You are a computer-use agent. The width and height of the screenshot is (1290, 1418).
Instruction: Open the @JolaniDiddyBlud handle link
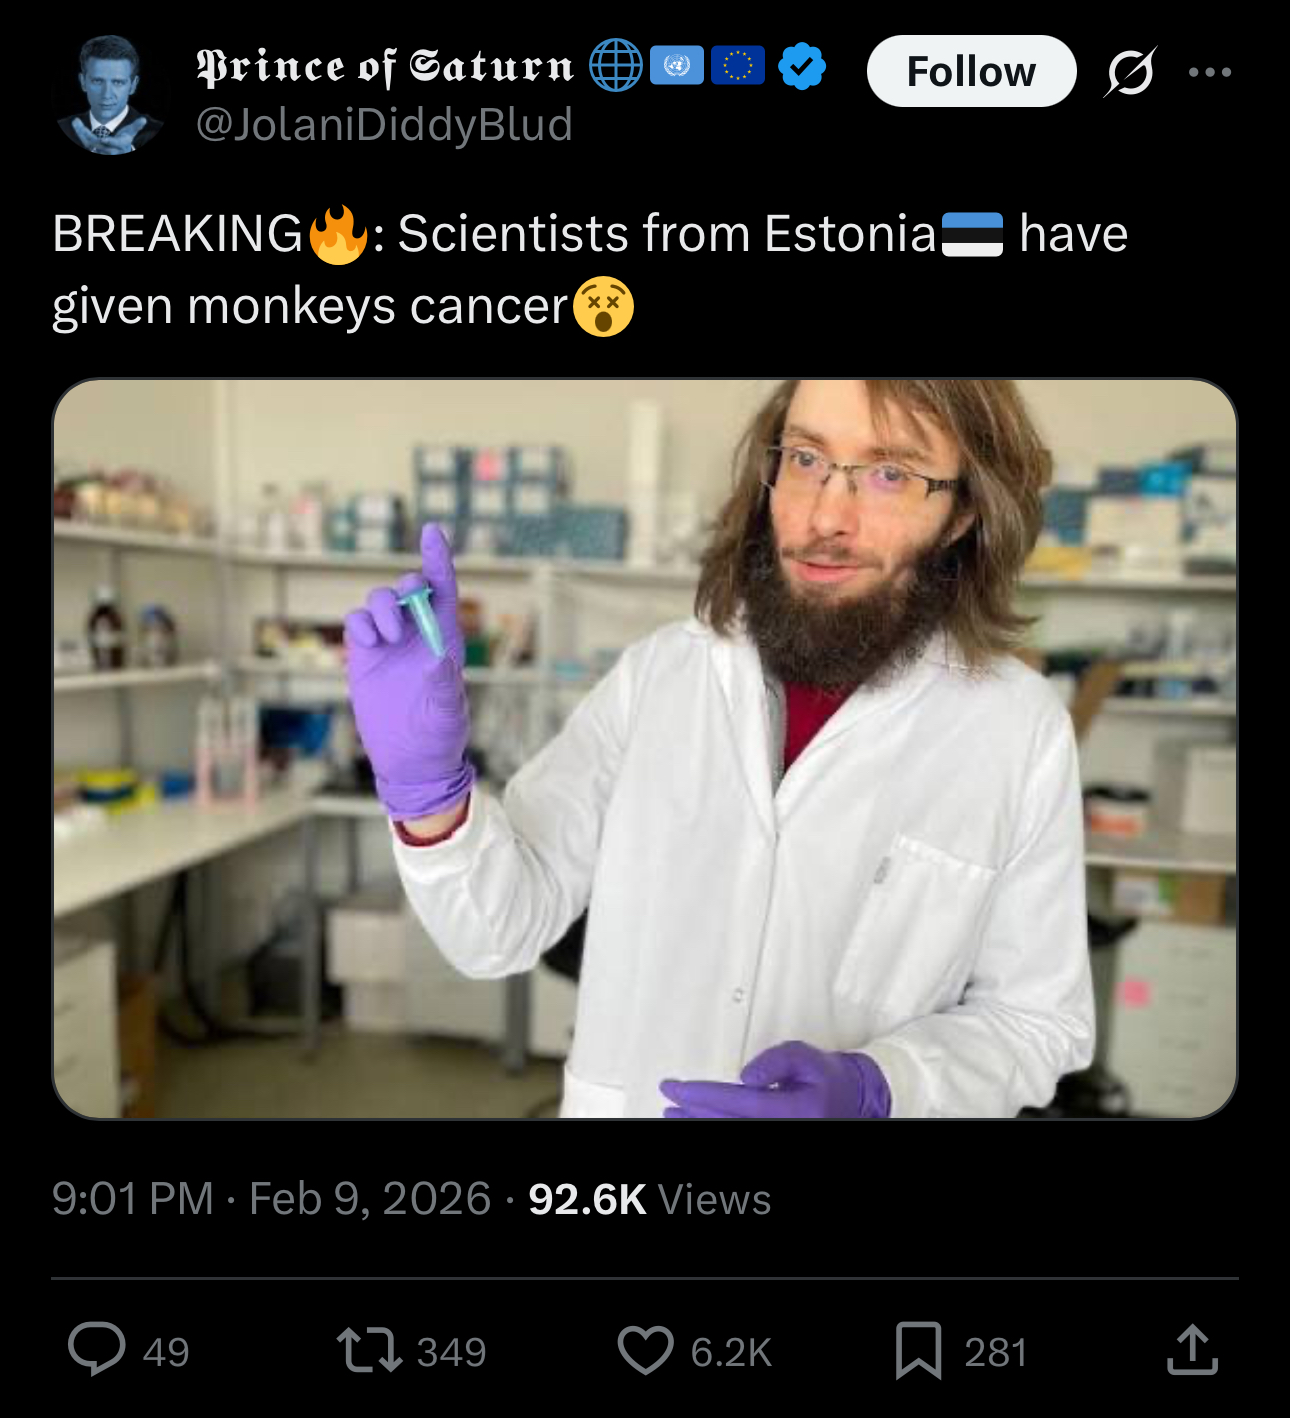pos(384,125)
